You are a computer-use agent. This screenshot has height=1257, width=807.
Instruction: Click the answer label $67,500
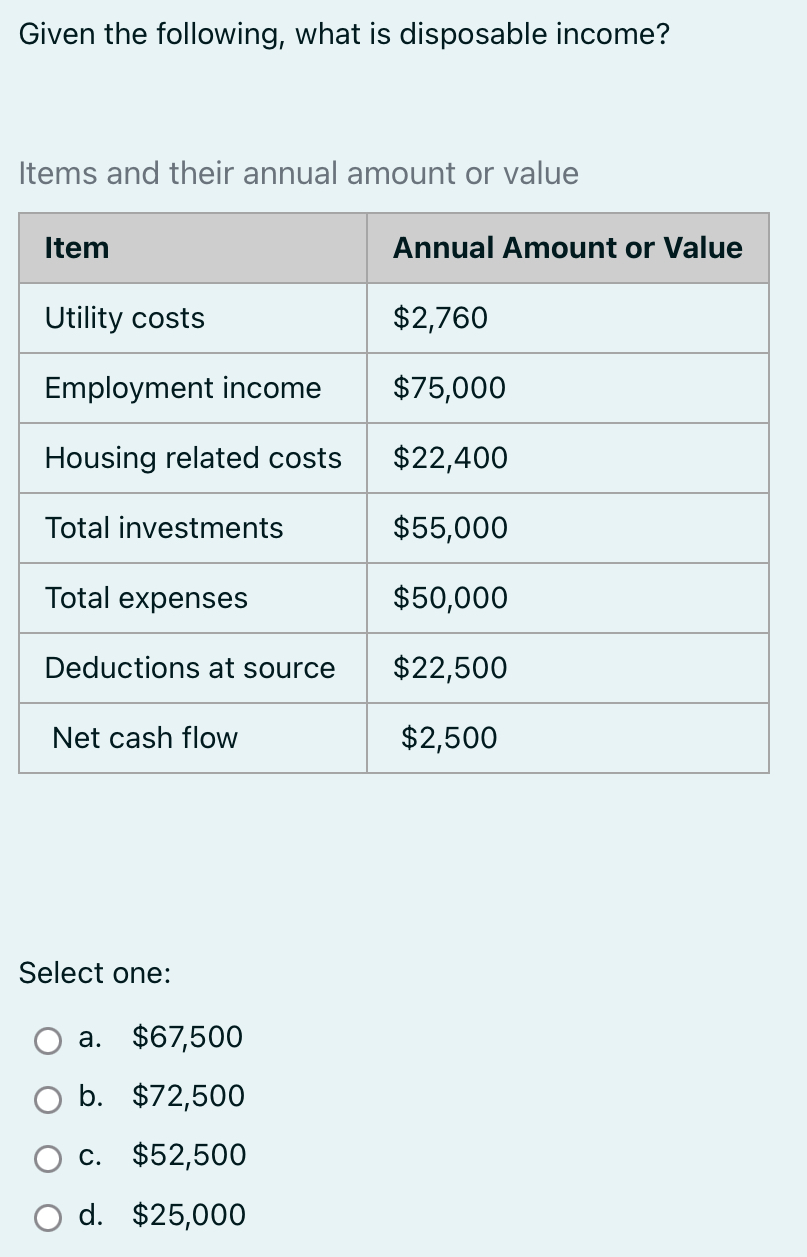(186, 1038)
